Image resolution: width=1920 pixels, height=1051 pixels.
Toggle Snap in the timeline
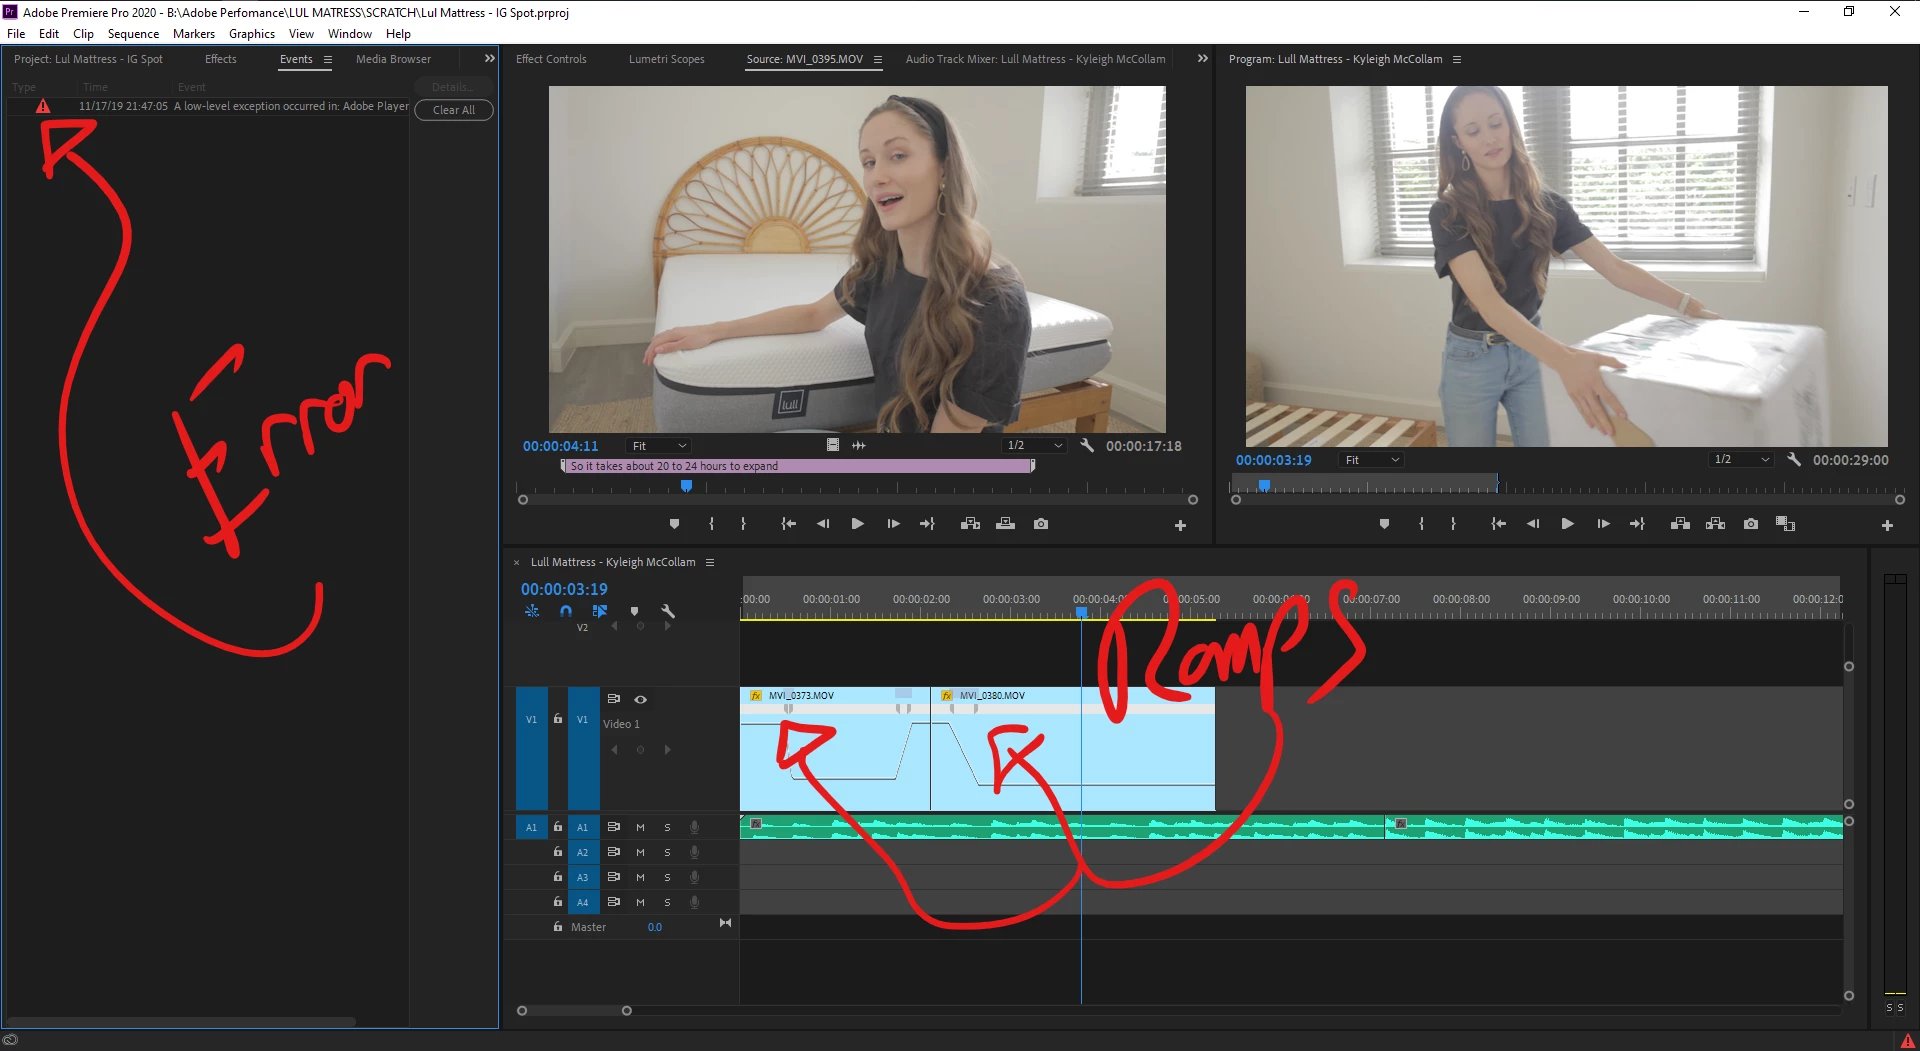[x=566, y=611]
